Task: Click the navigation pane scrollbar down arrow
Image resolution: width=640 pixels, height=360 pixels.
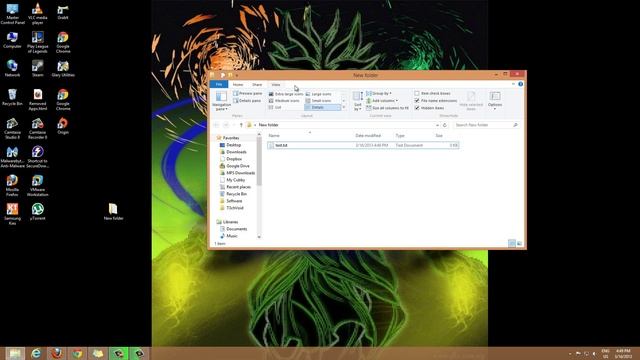Action: (259, 237)
